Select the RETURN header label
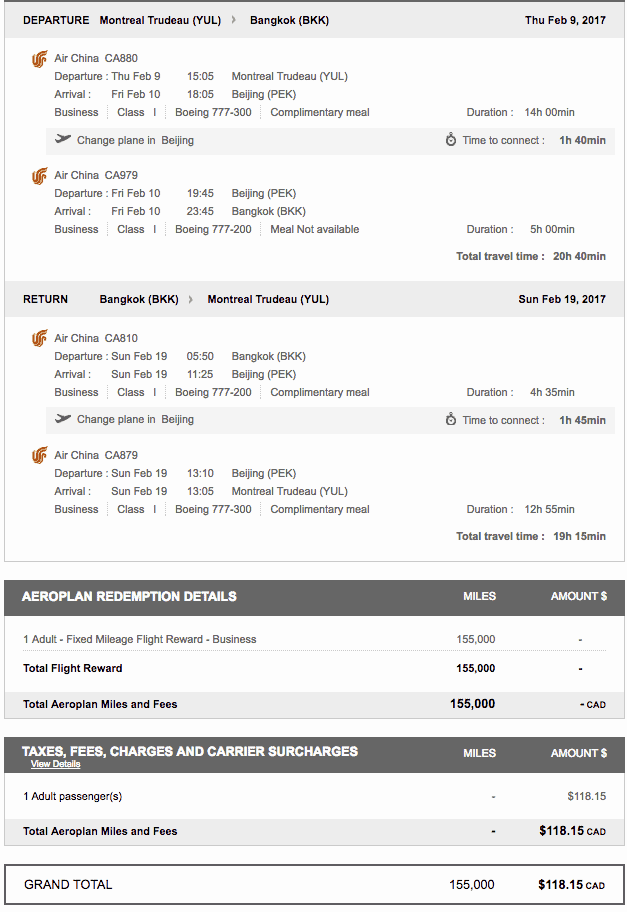The width and height of the screenshot is (627, 912). tap(46, 299)
